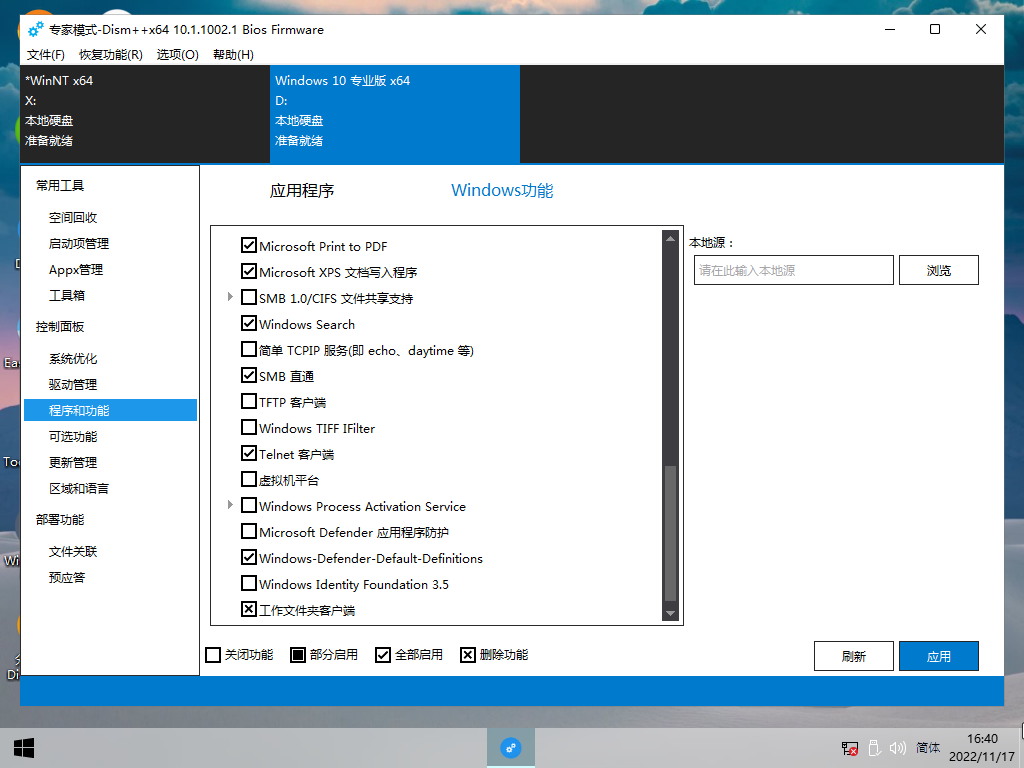Click the USB device tray icon
The width and height of the screenshot is (1024, 768).
tap(874, 748)
